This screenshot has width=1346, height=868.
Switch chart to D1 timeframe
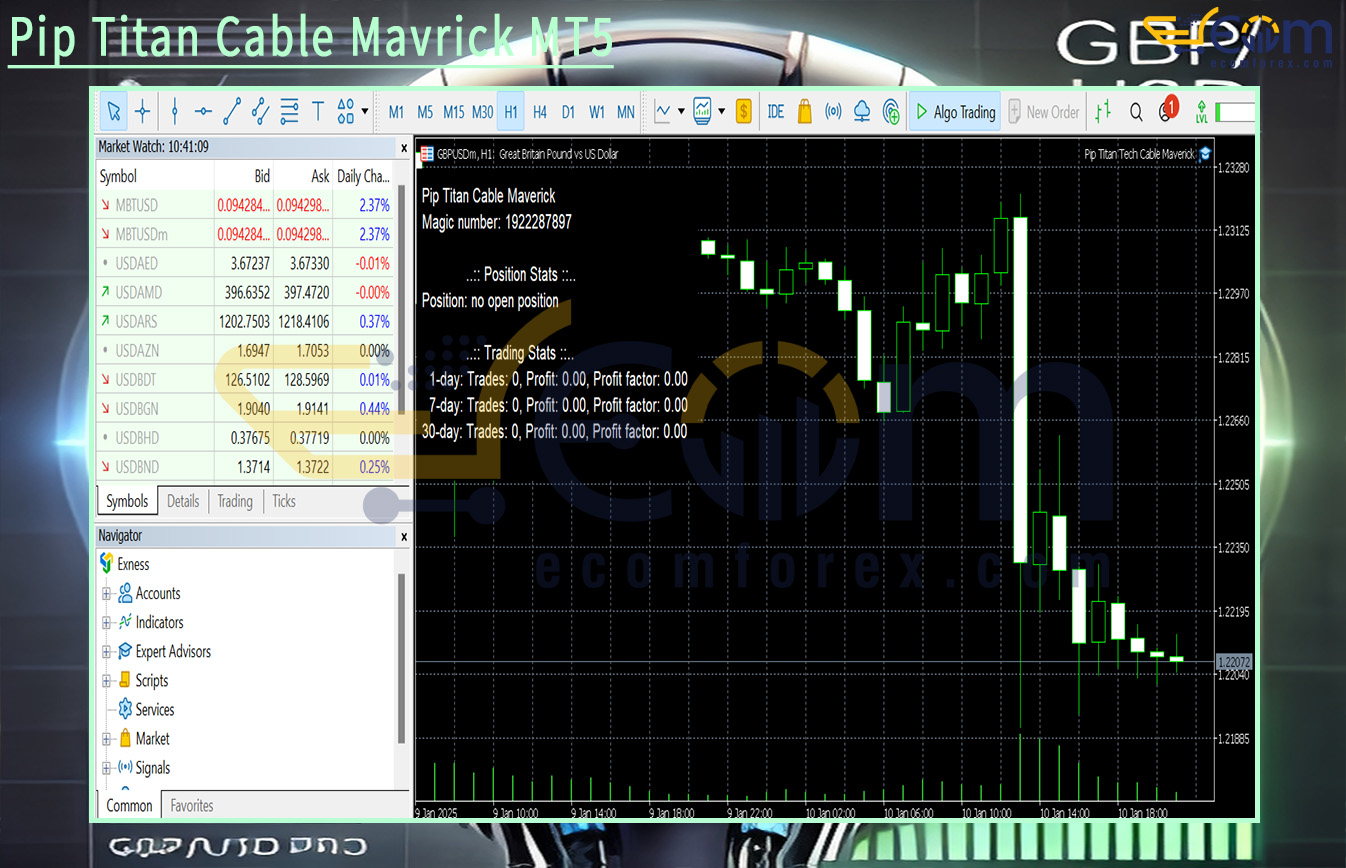[568, 112]
